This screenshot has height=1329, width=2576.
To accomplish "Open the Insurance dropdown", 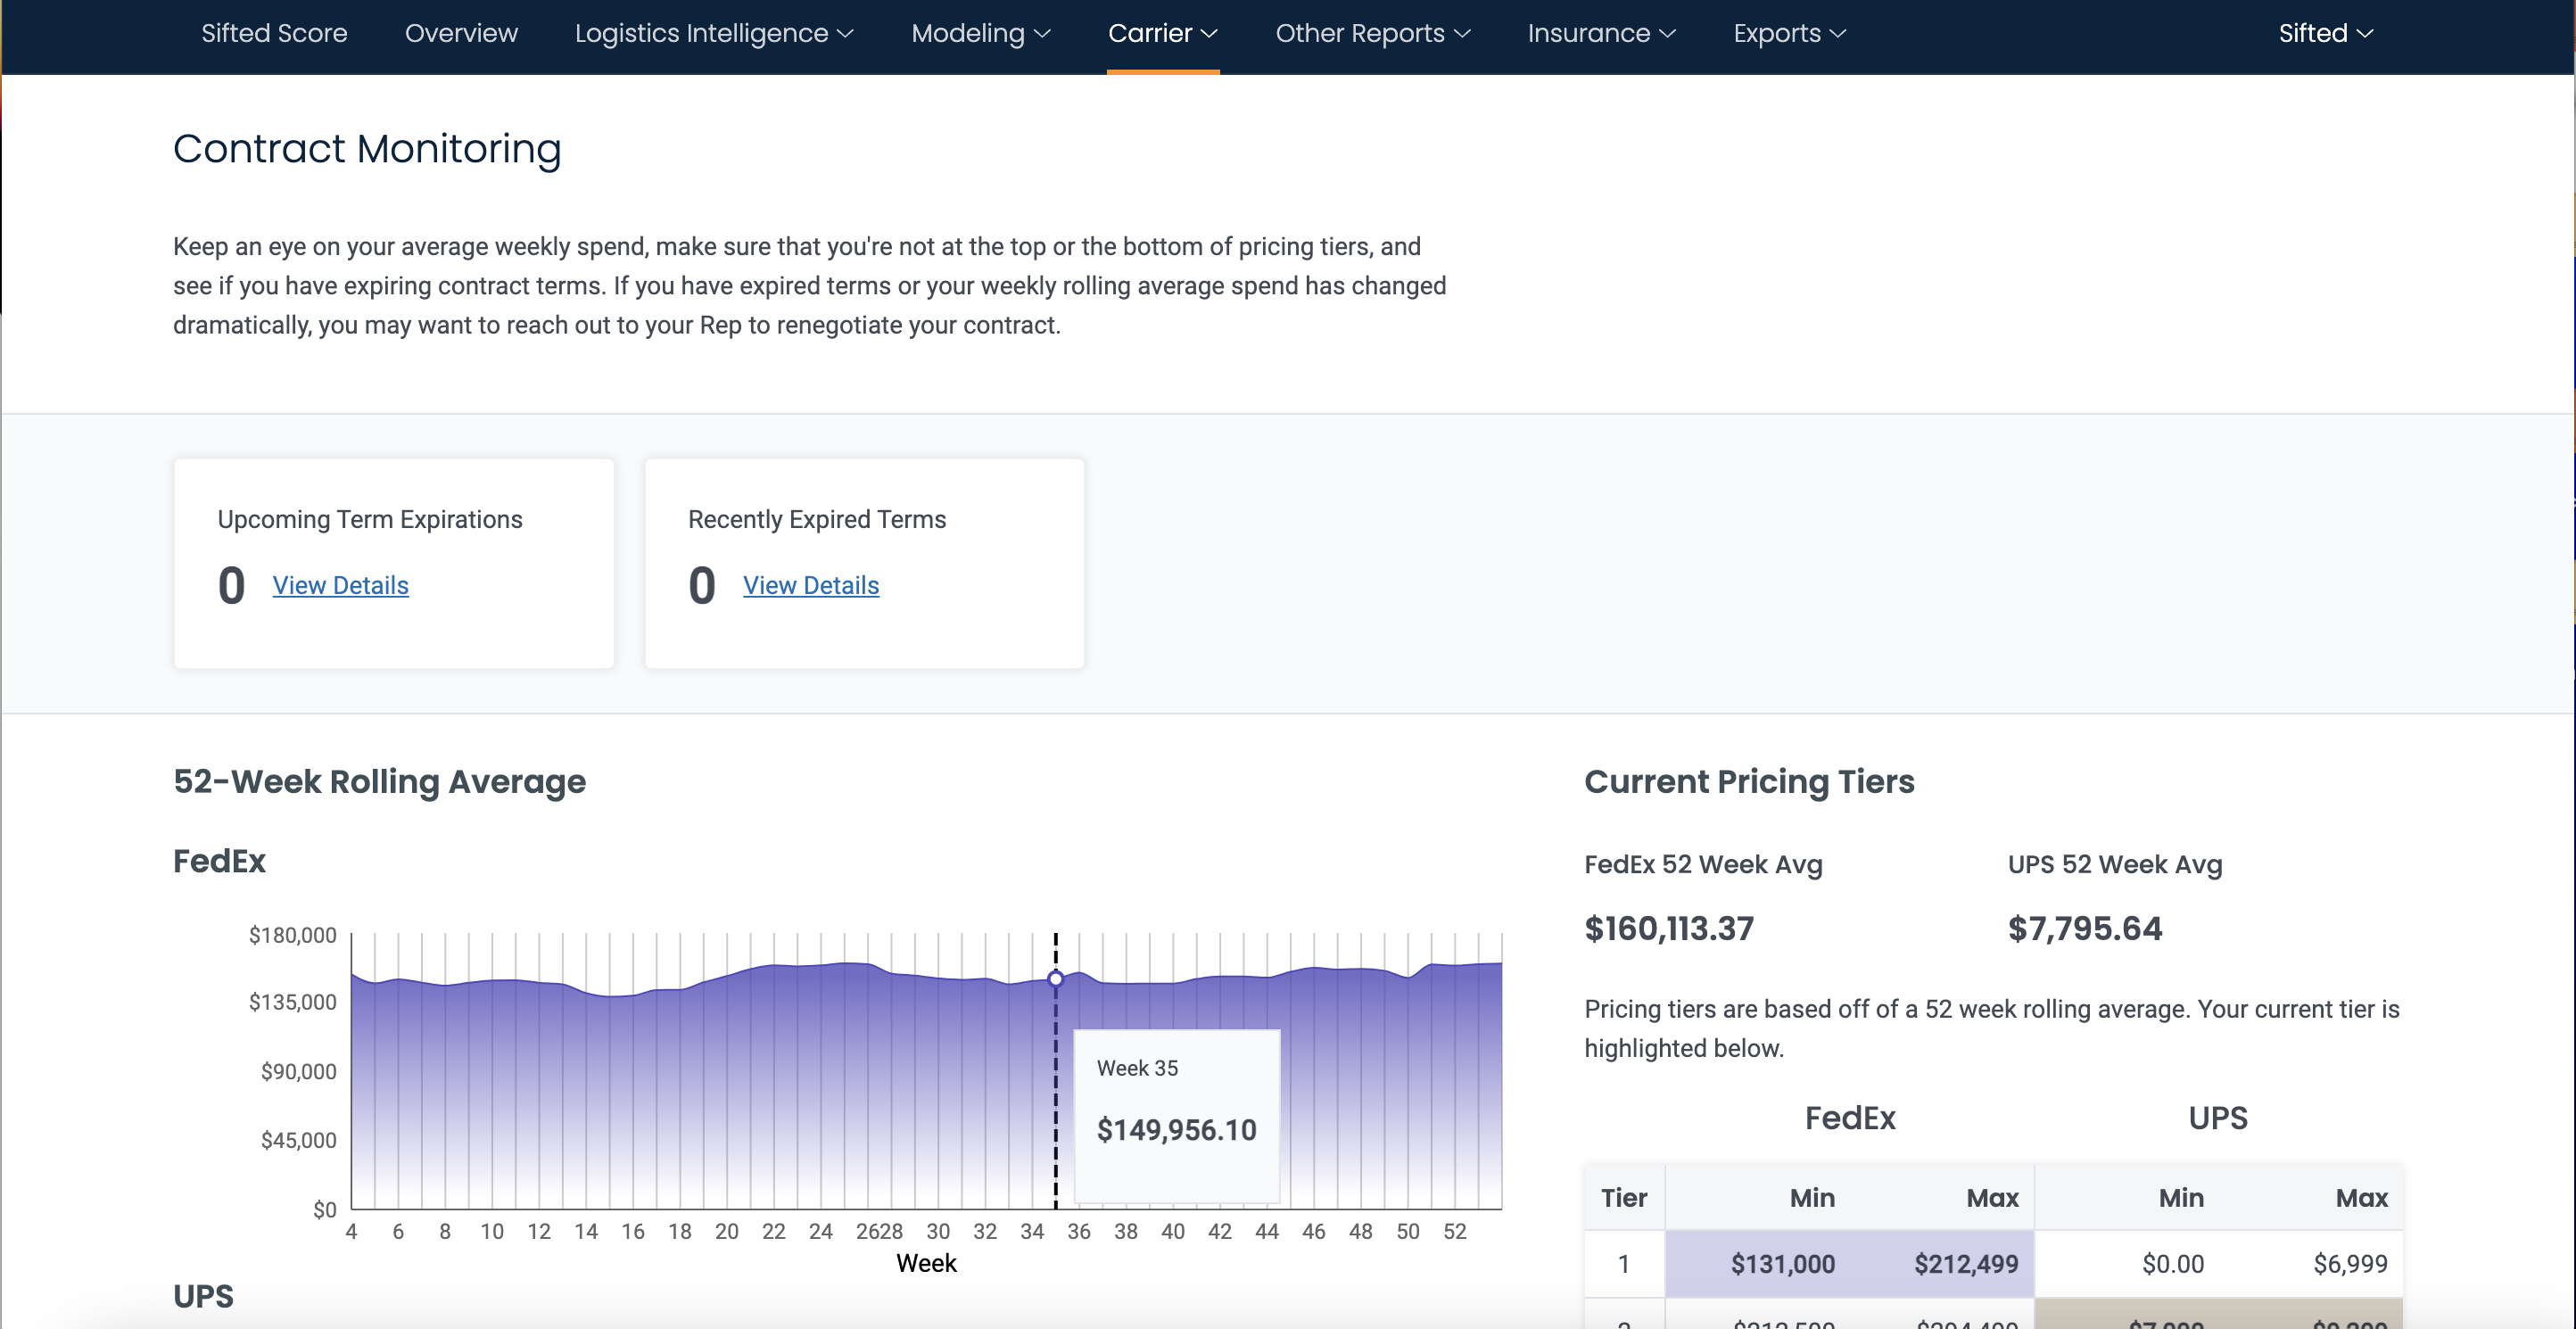I will tap(1600, 33).
